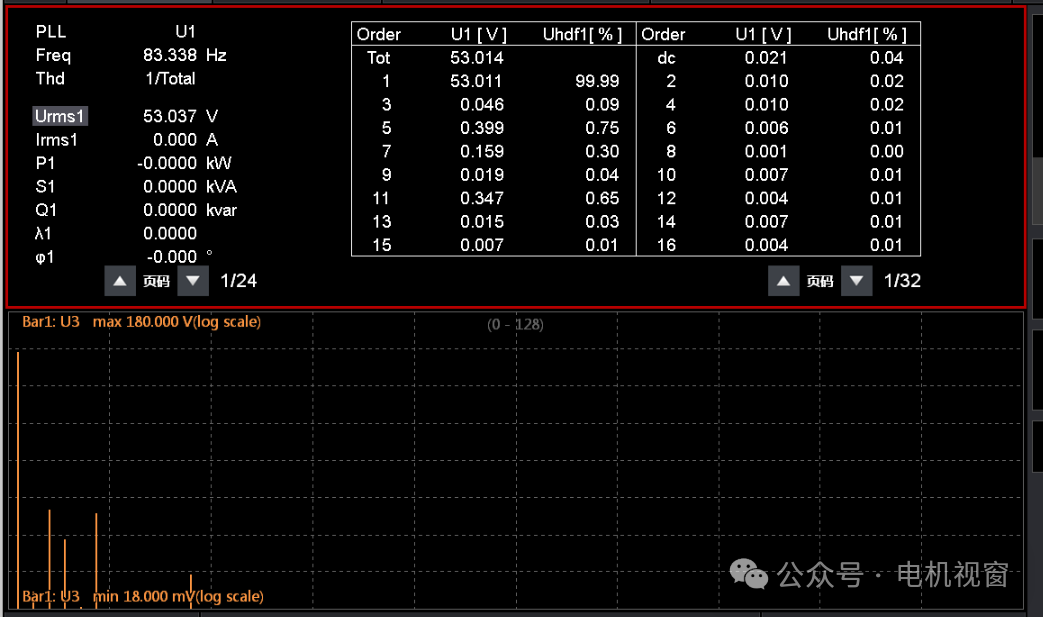Viewport: 1043px width, 617px height.
Task: Click the order 8 voltage 0.001
Action: click(766, 152)
